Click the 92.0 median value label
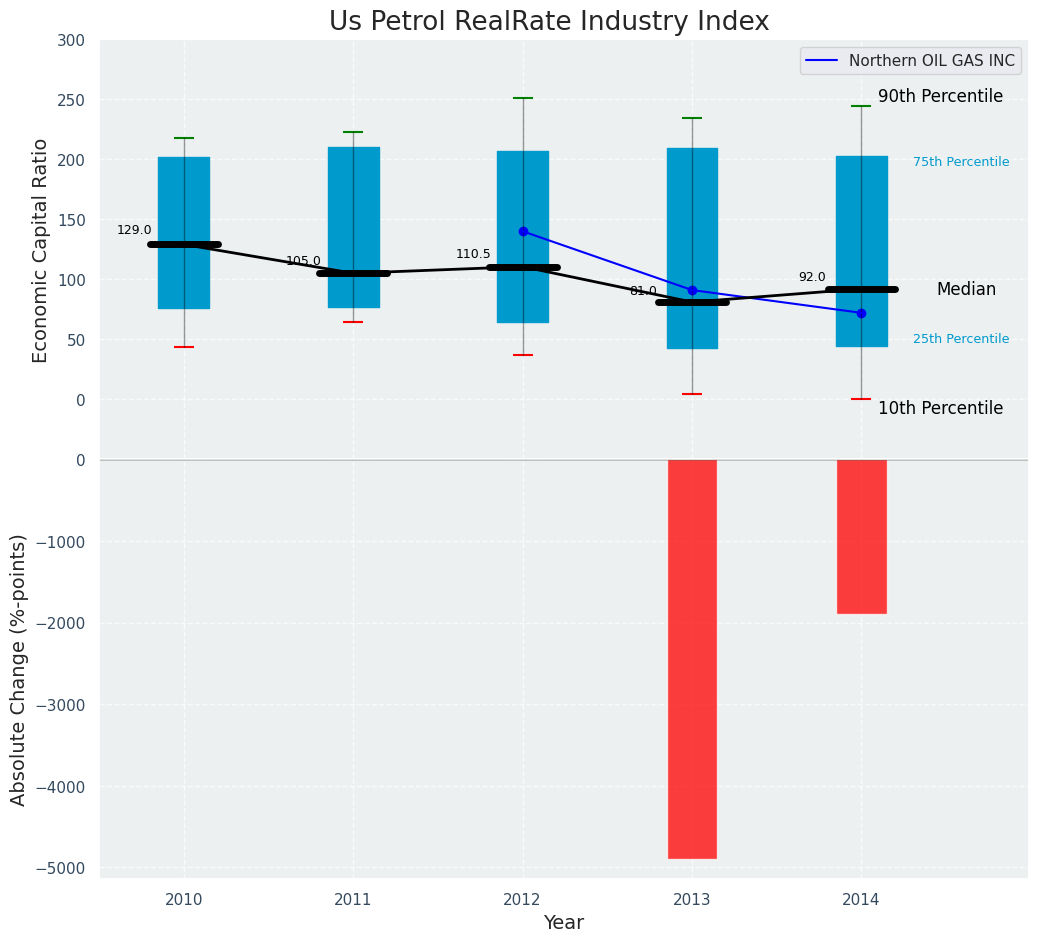Screen dimensions: 1039x942 (812, 278)
